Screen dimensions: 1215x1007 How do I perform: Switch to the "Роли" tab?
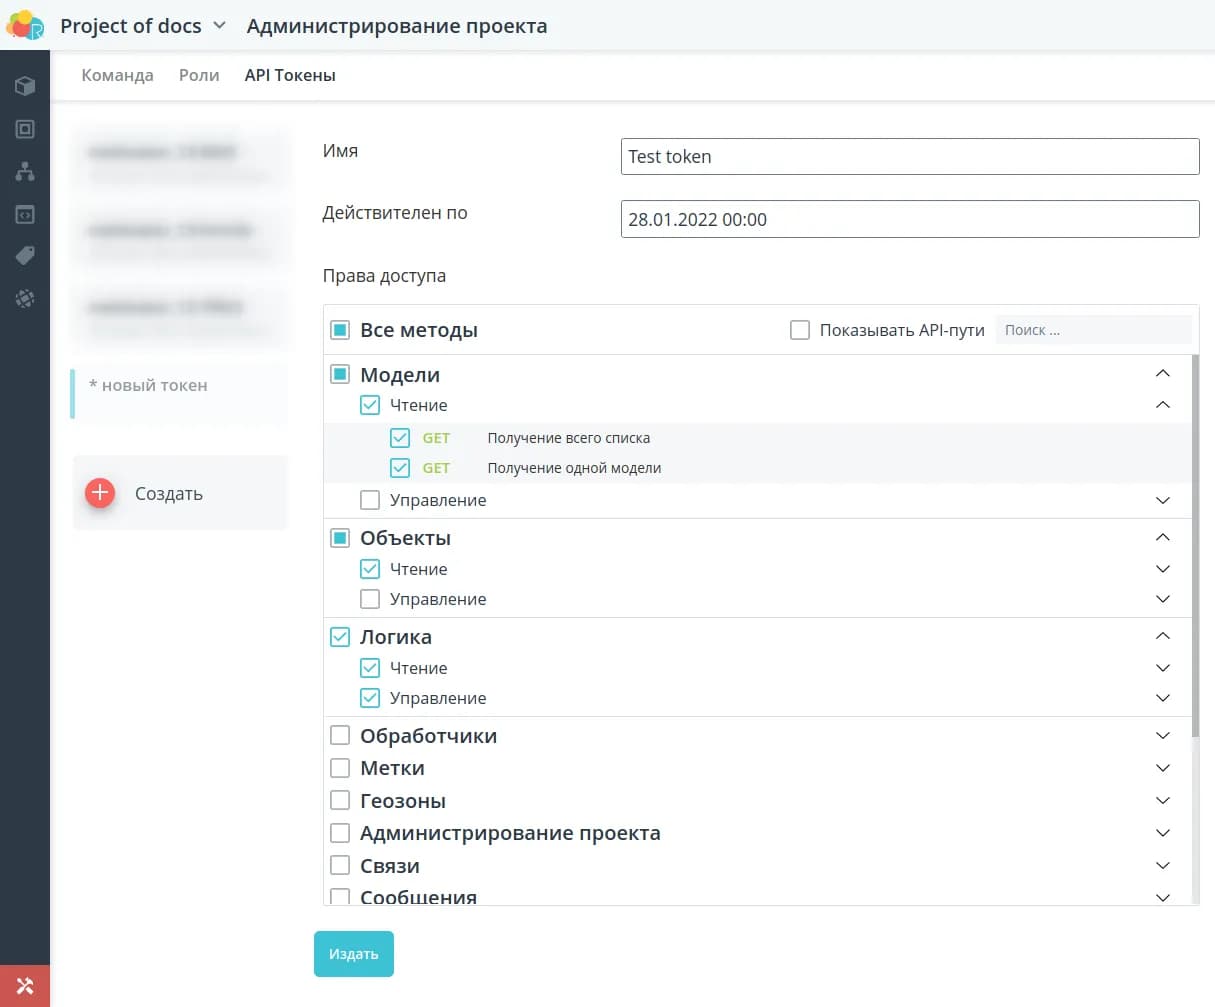(199, 75)
